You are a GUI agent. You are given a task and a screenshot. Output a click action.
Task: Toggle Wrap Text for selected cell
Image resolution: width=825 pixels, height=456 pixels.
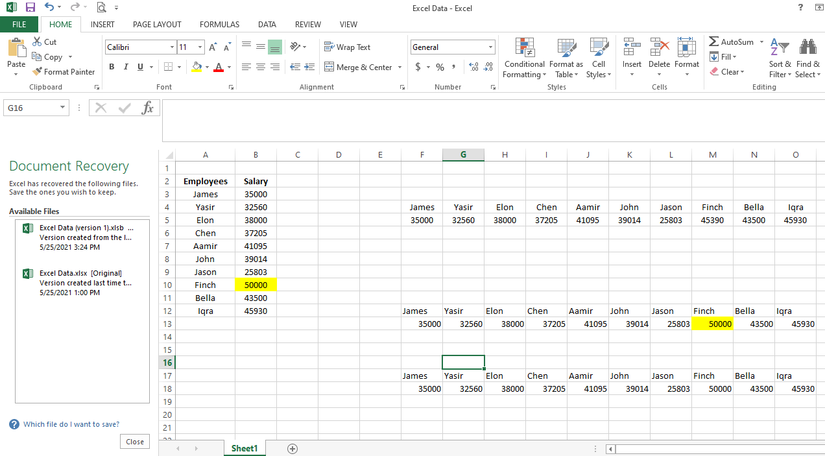tap(347, 47)
